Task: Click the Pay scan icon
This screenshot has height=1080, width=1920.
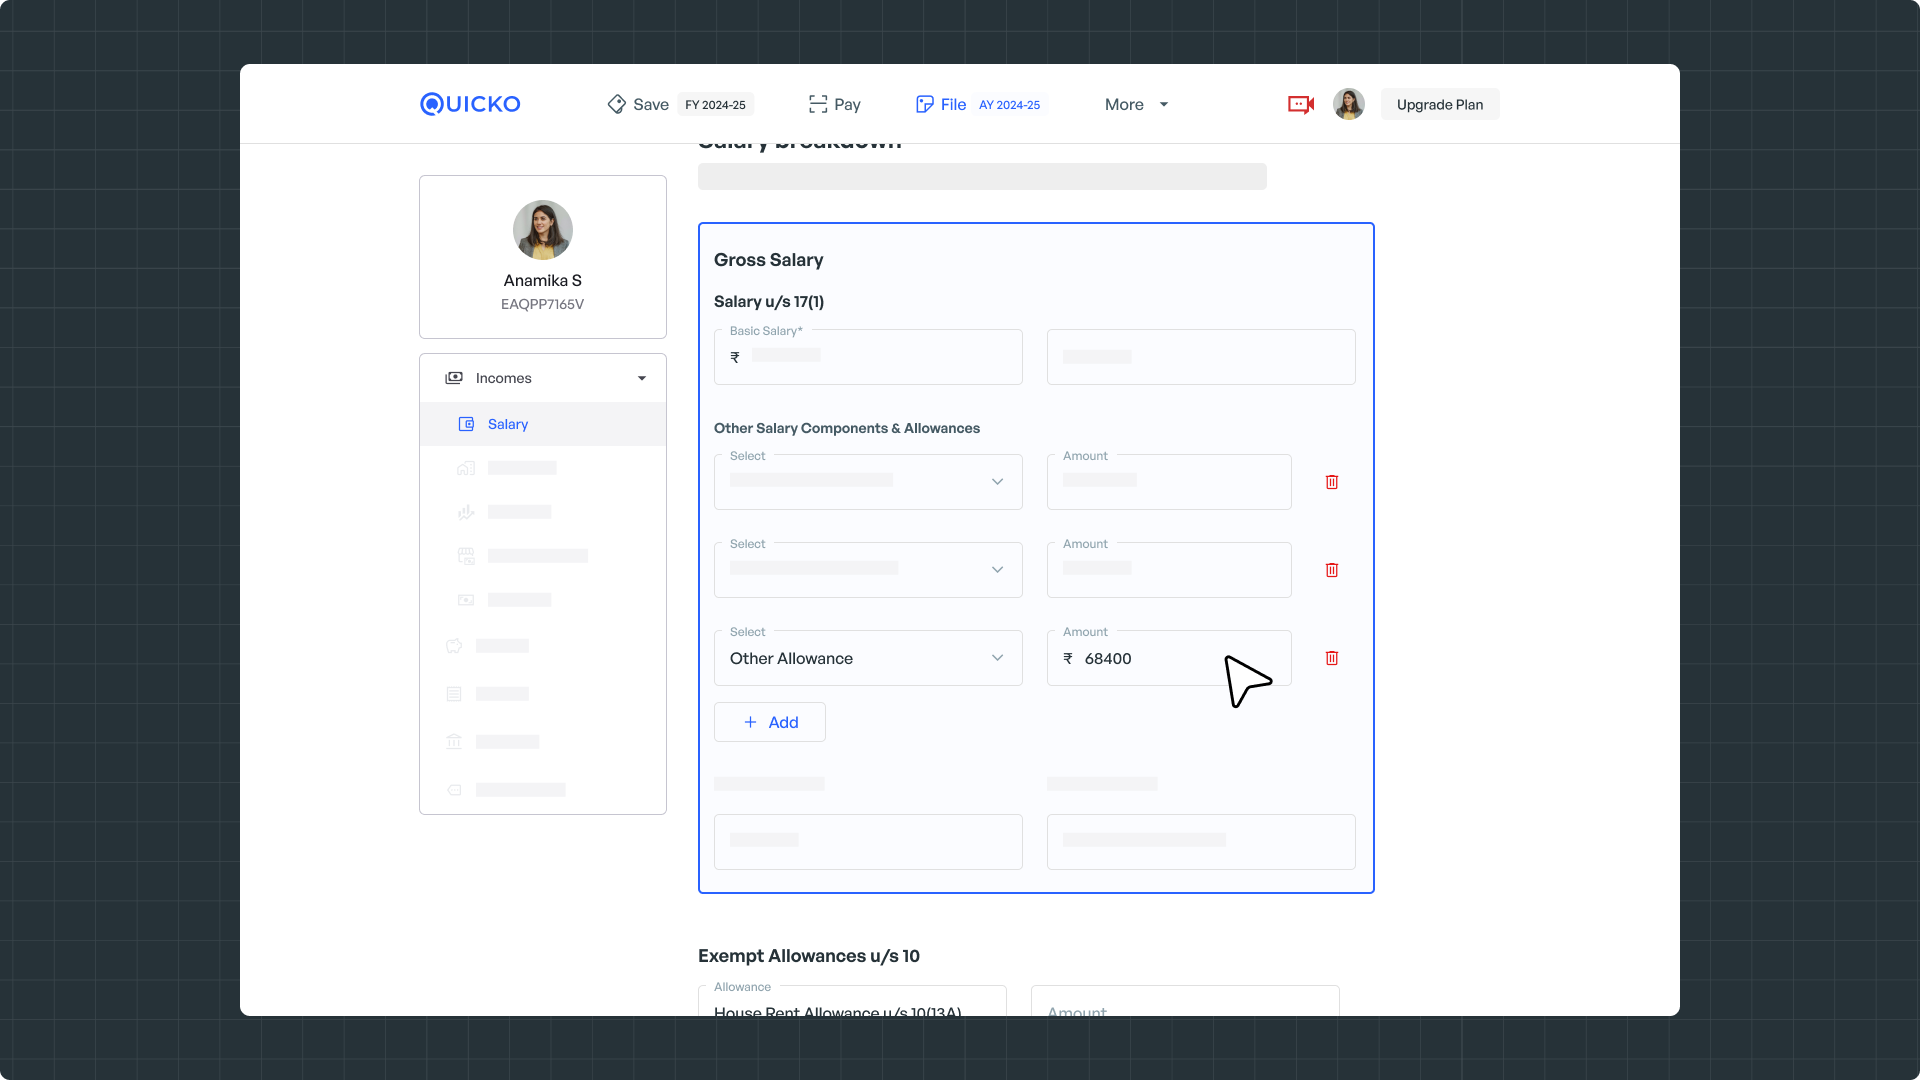Action: [x=818, y=104]
